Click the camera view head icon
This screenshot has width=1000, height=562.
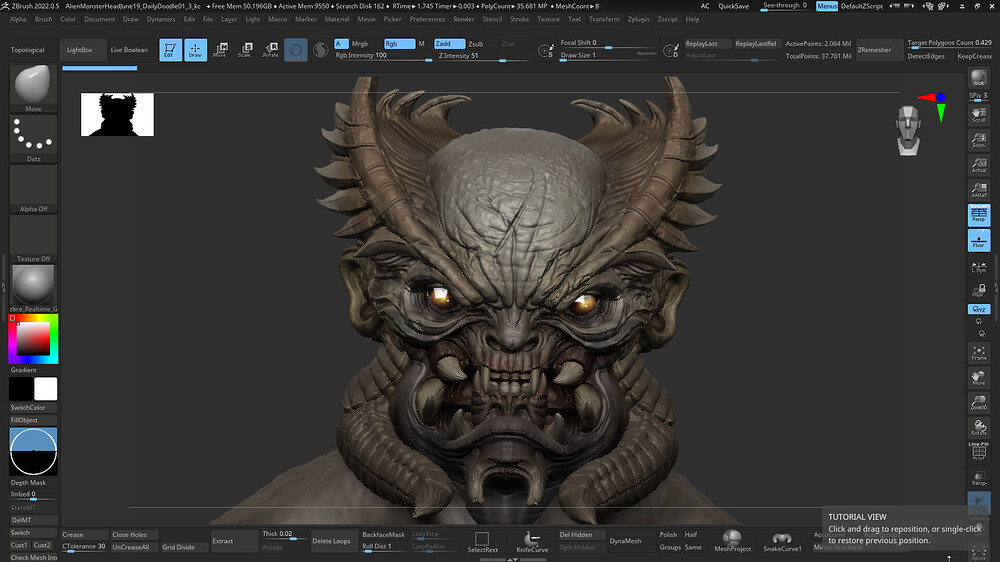coord(908,131)
